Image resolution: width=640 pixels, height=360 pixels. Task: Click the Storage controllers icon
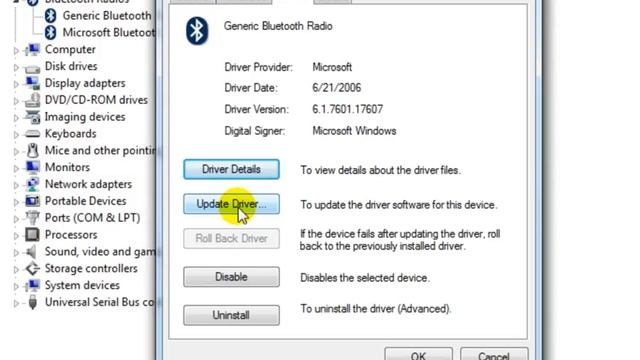tap(33, 269)
